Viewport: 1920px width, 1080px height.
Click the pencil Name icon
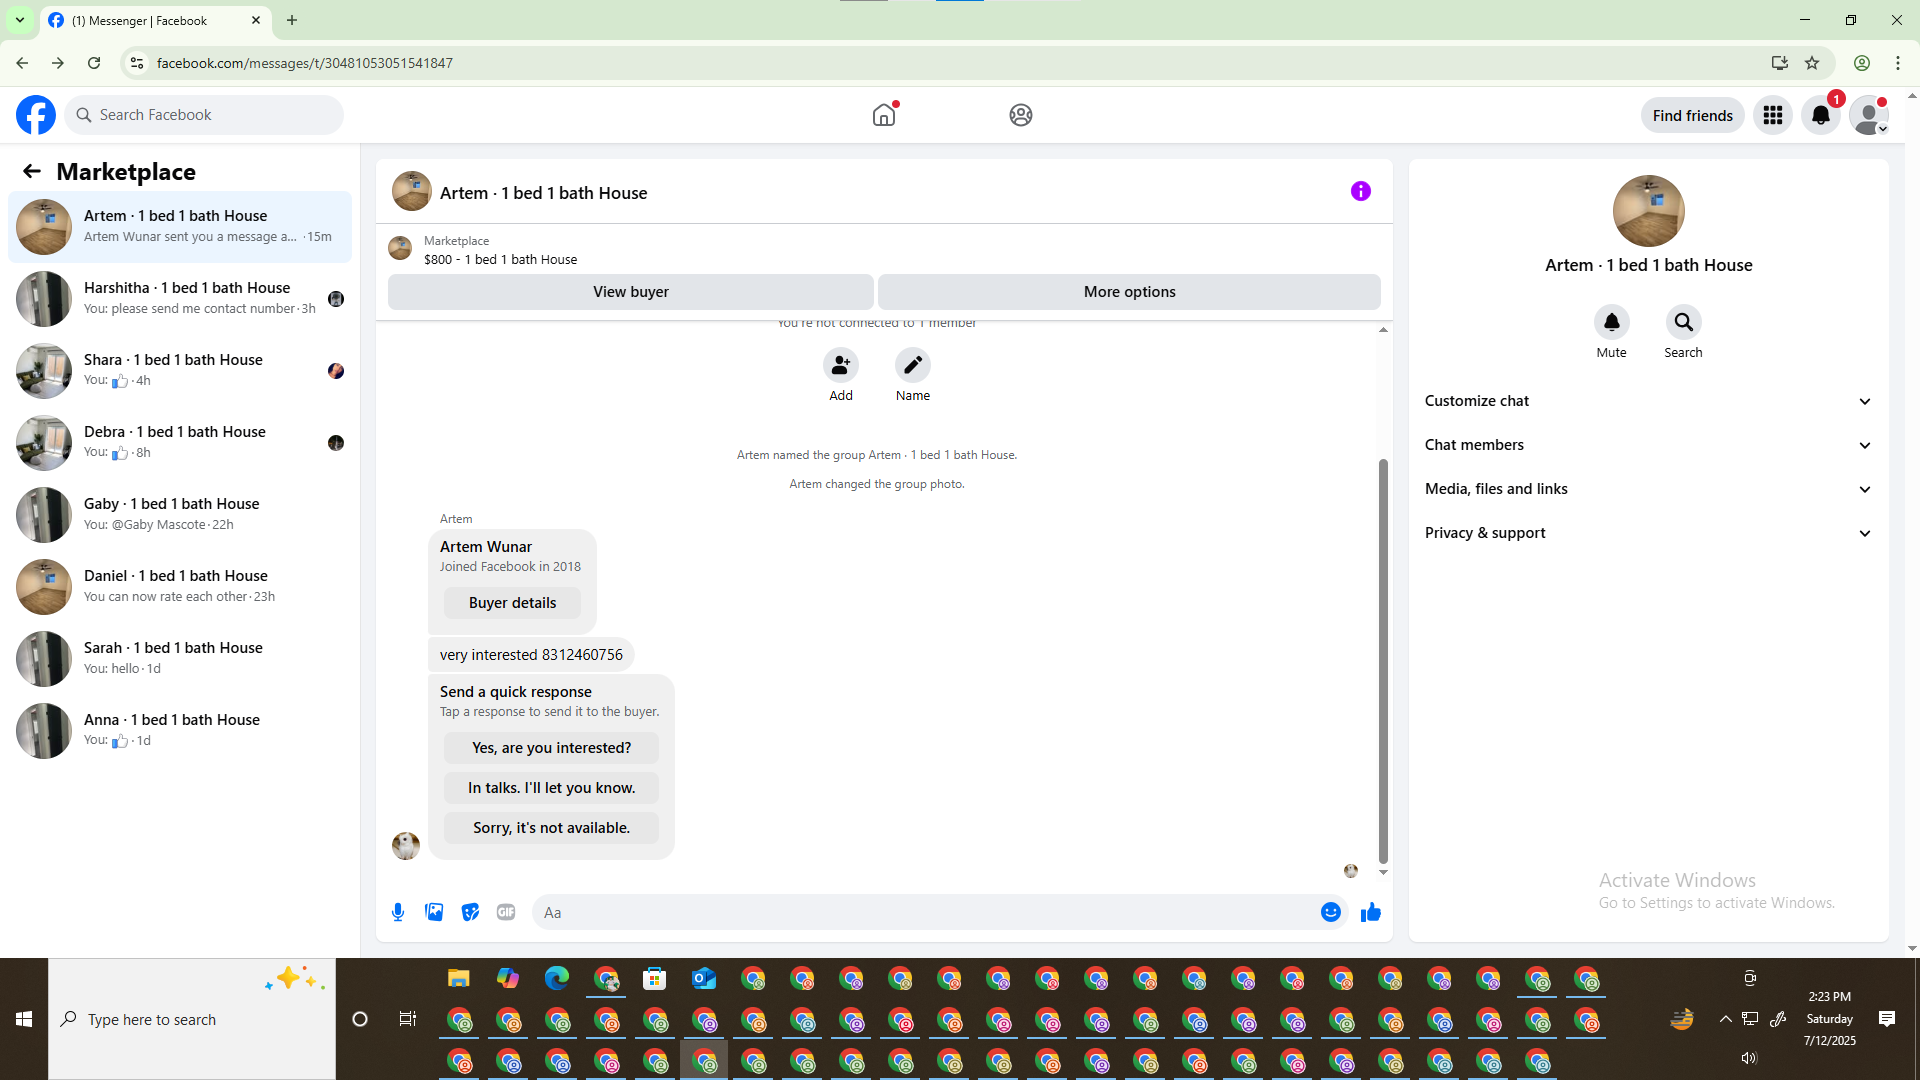tap(912, 366)
